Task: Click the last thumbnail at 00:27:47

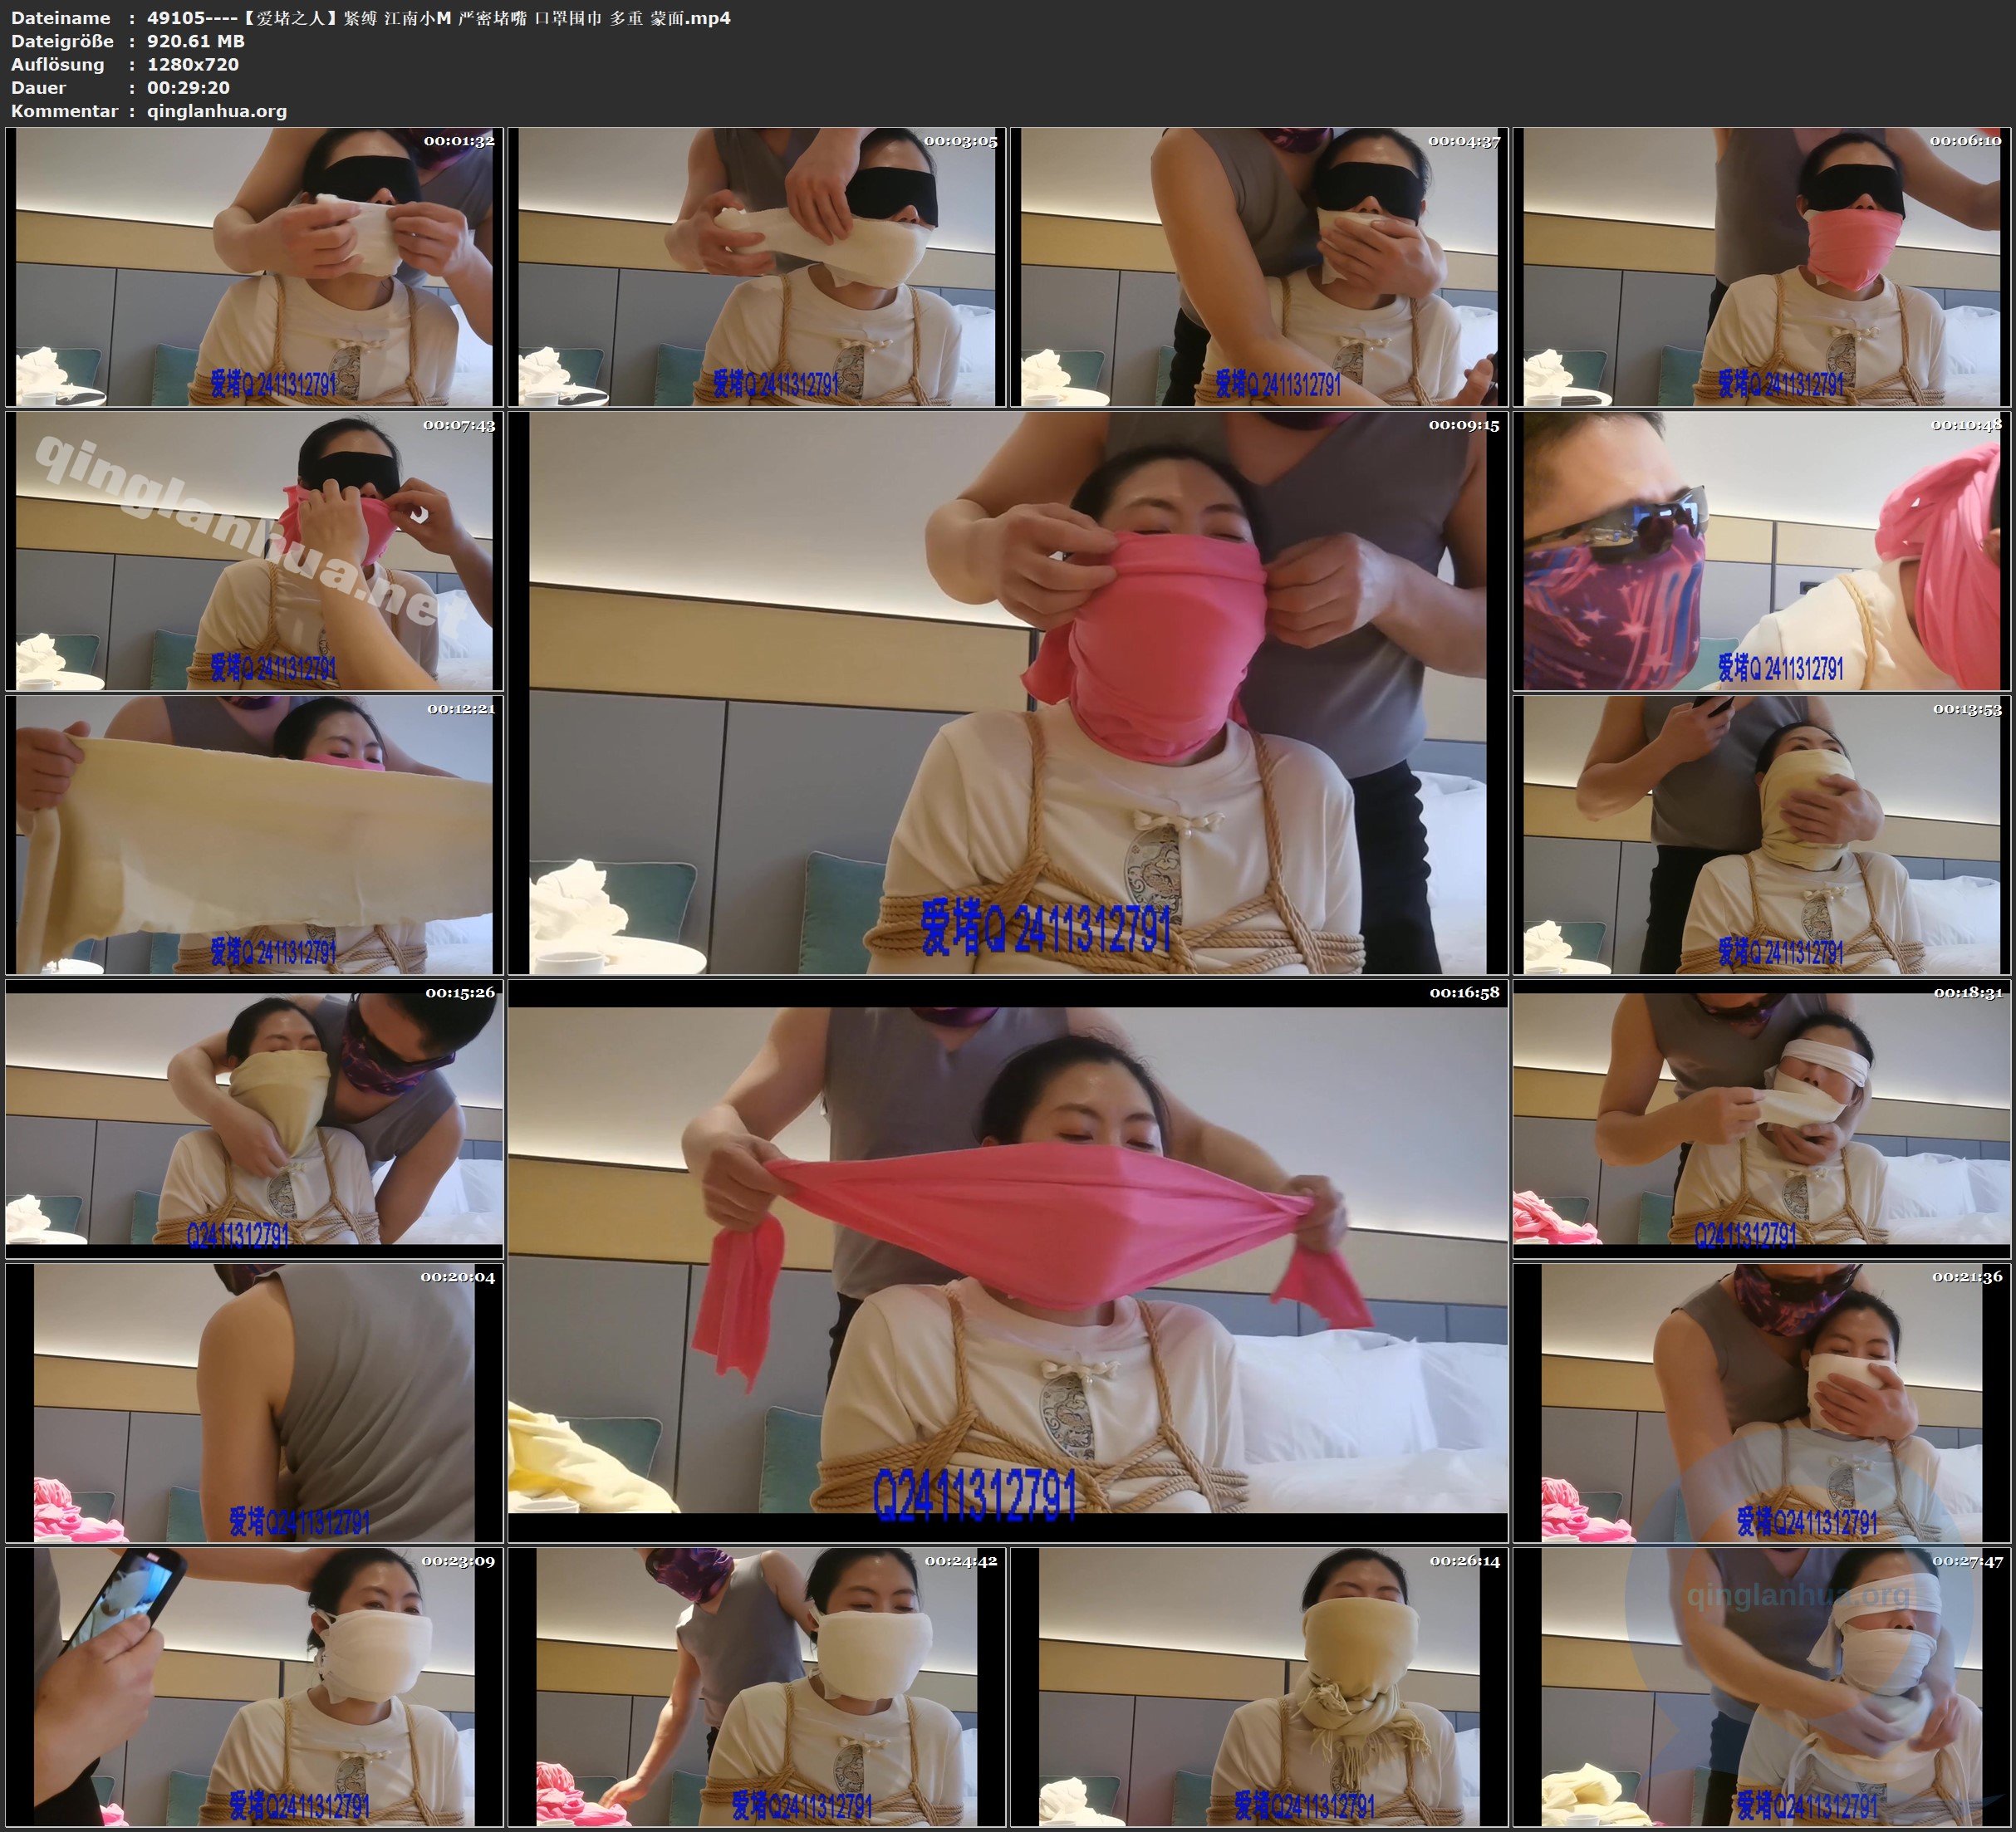Action: coord(1761,1686)
